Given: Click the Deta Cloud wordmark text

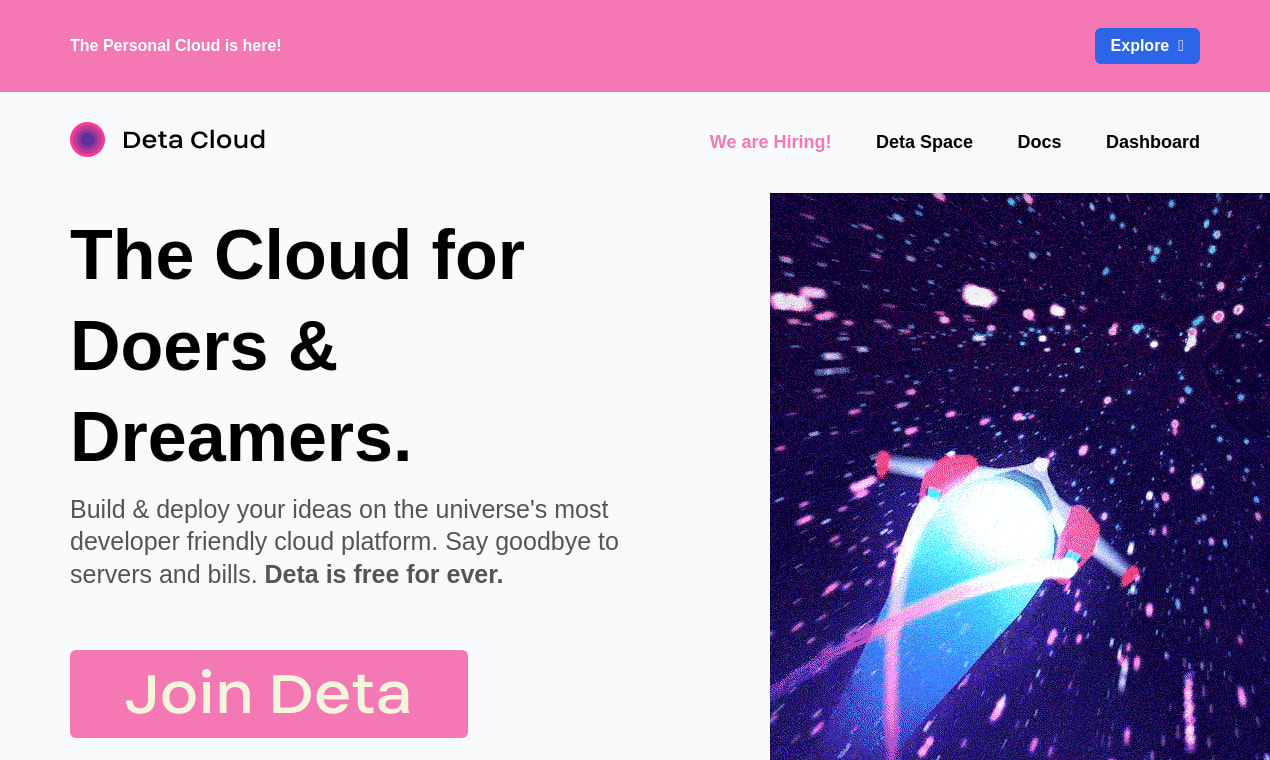Looking at the screenshot, I should (x=194, y=140).
